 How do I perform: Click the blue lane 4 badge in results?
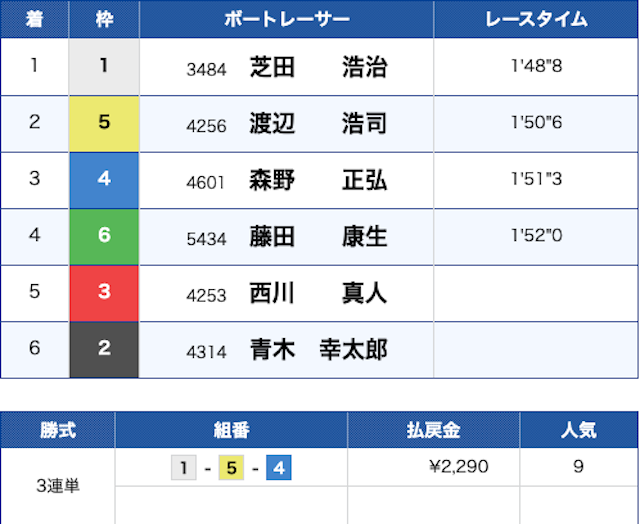point(104,180)
